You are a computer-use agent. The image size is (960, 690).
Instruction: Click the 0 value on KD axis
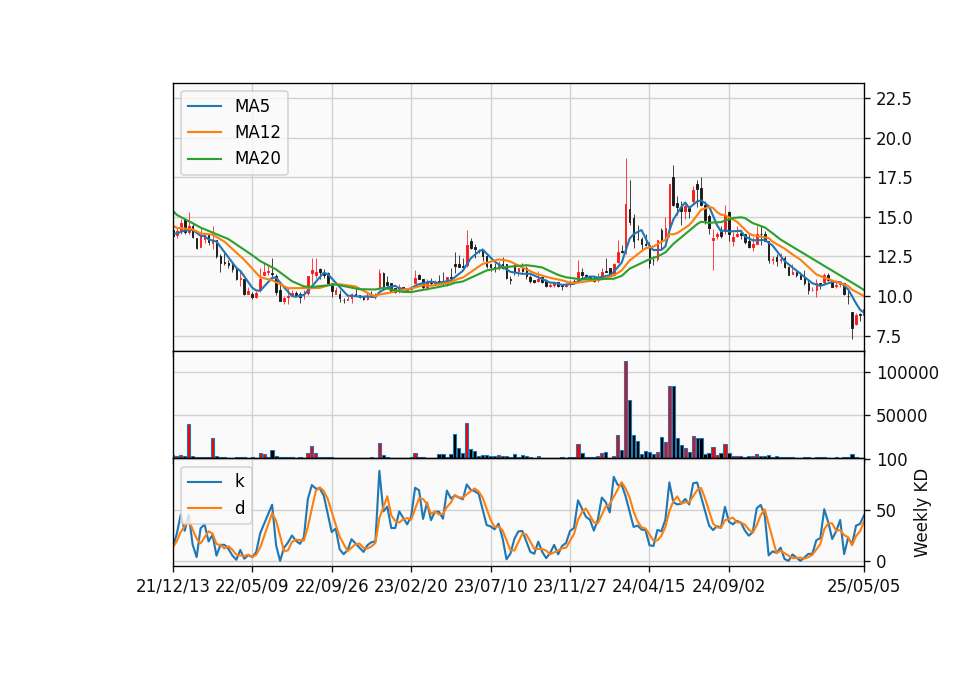click(x=881, y=561)
